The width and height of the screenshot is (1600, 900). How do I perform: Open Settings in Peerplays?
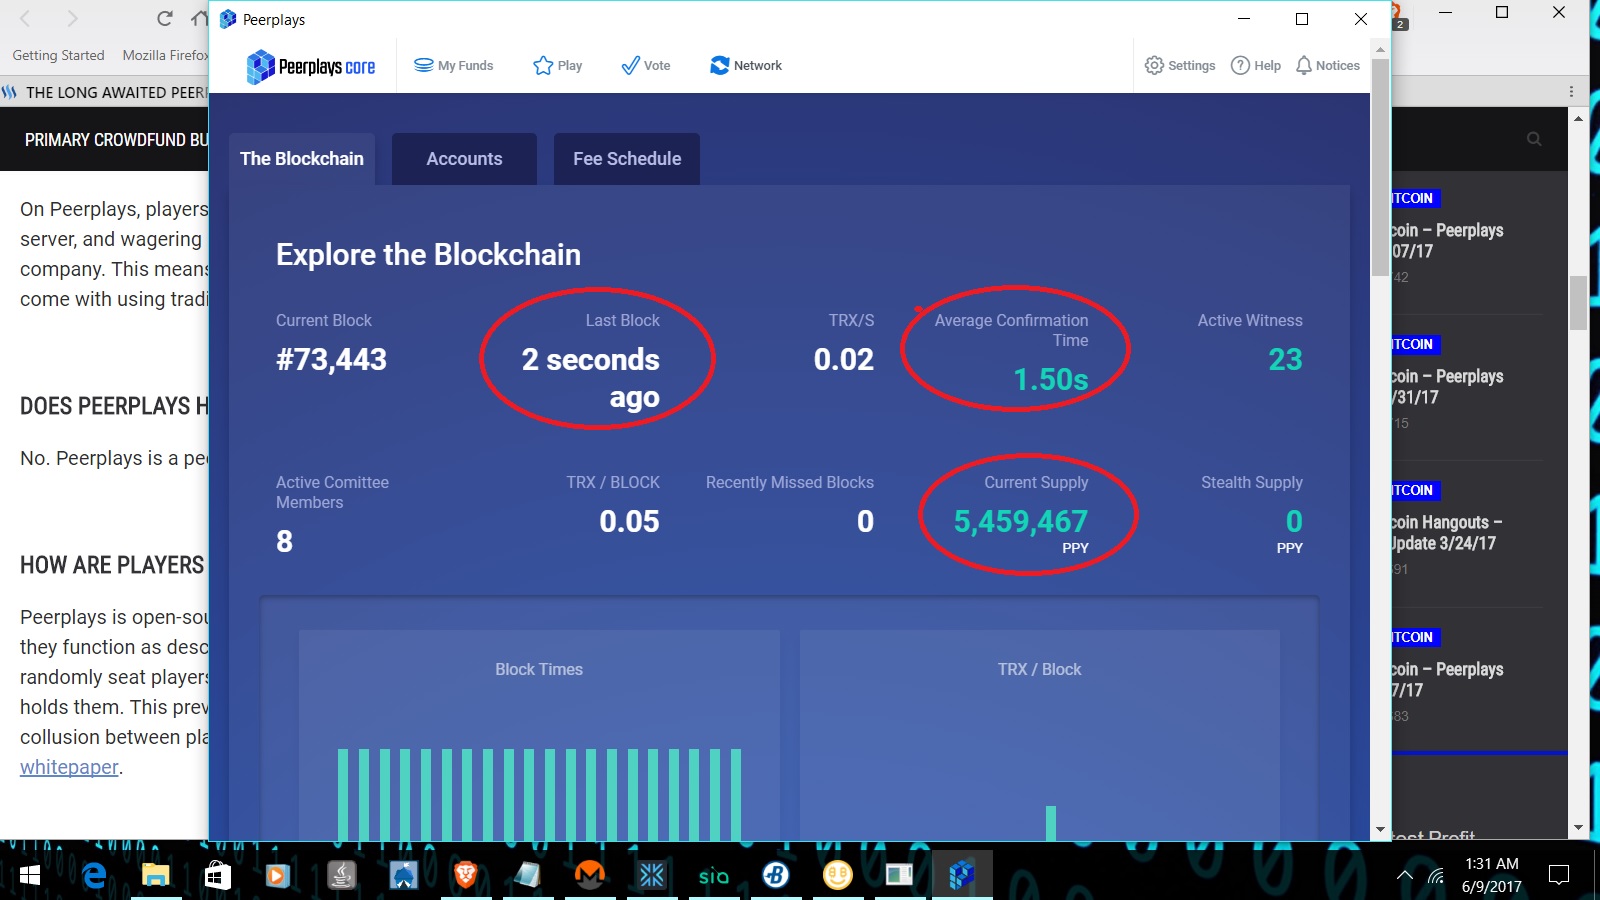(x=1180, y=66)
